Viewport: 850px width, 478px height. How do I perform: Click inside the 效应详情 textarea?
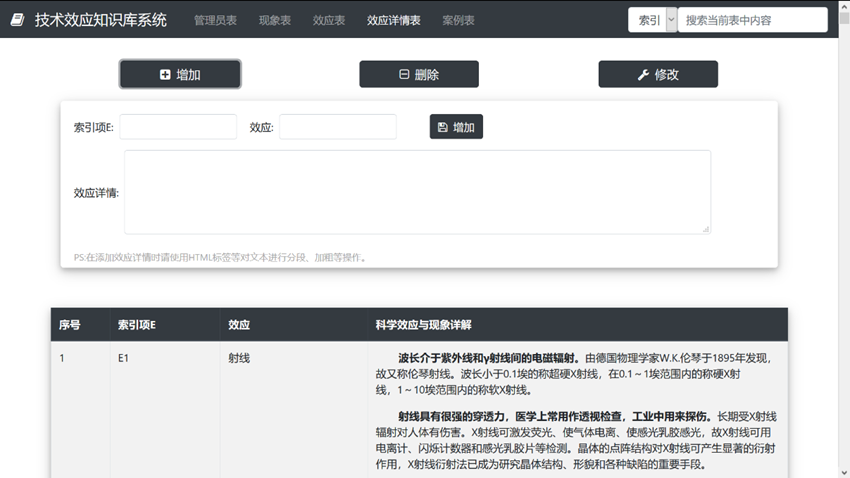tap(417, 192)
